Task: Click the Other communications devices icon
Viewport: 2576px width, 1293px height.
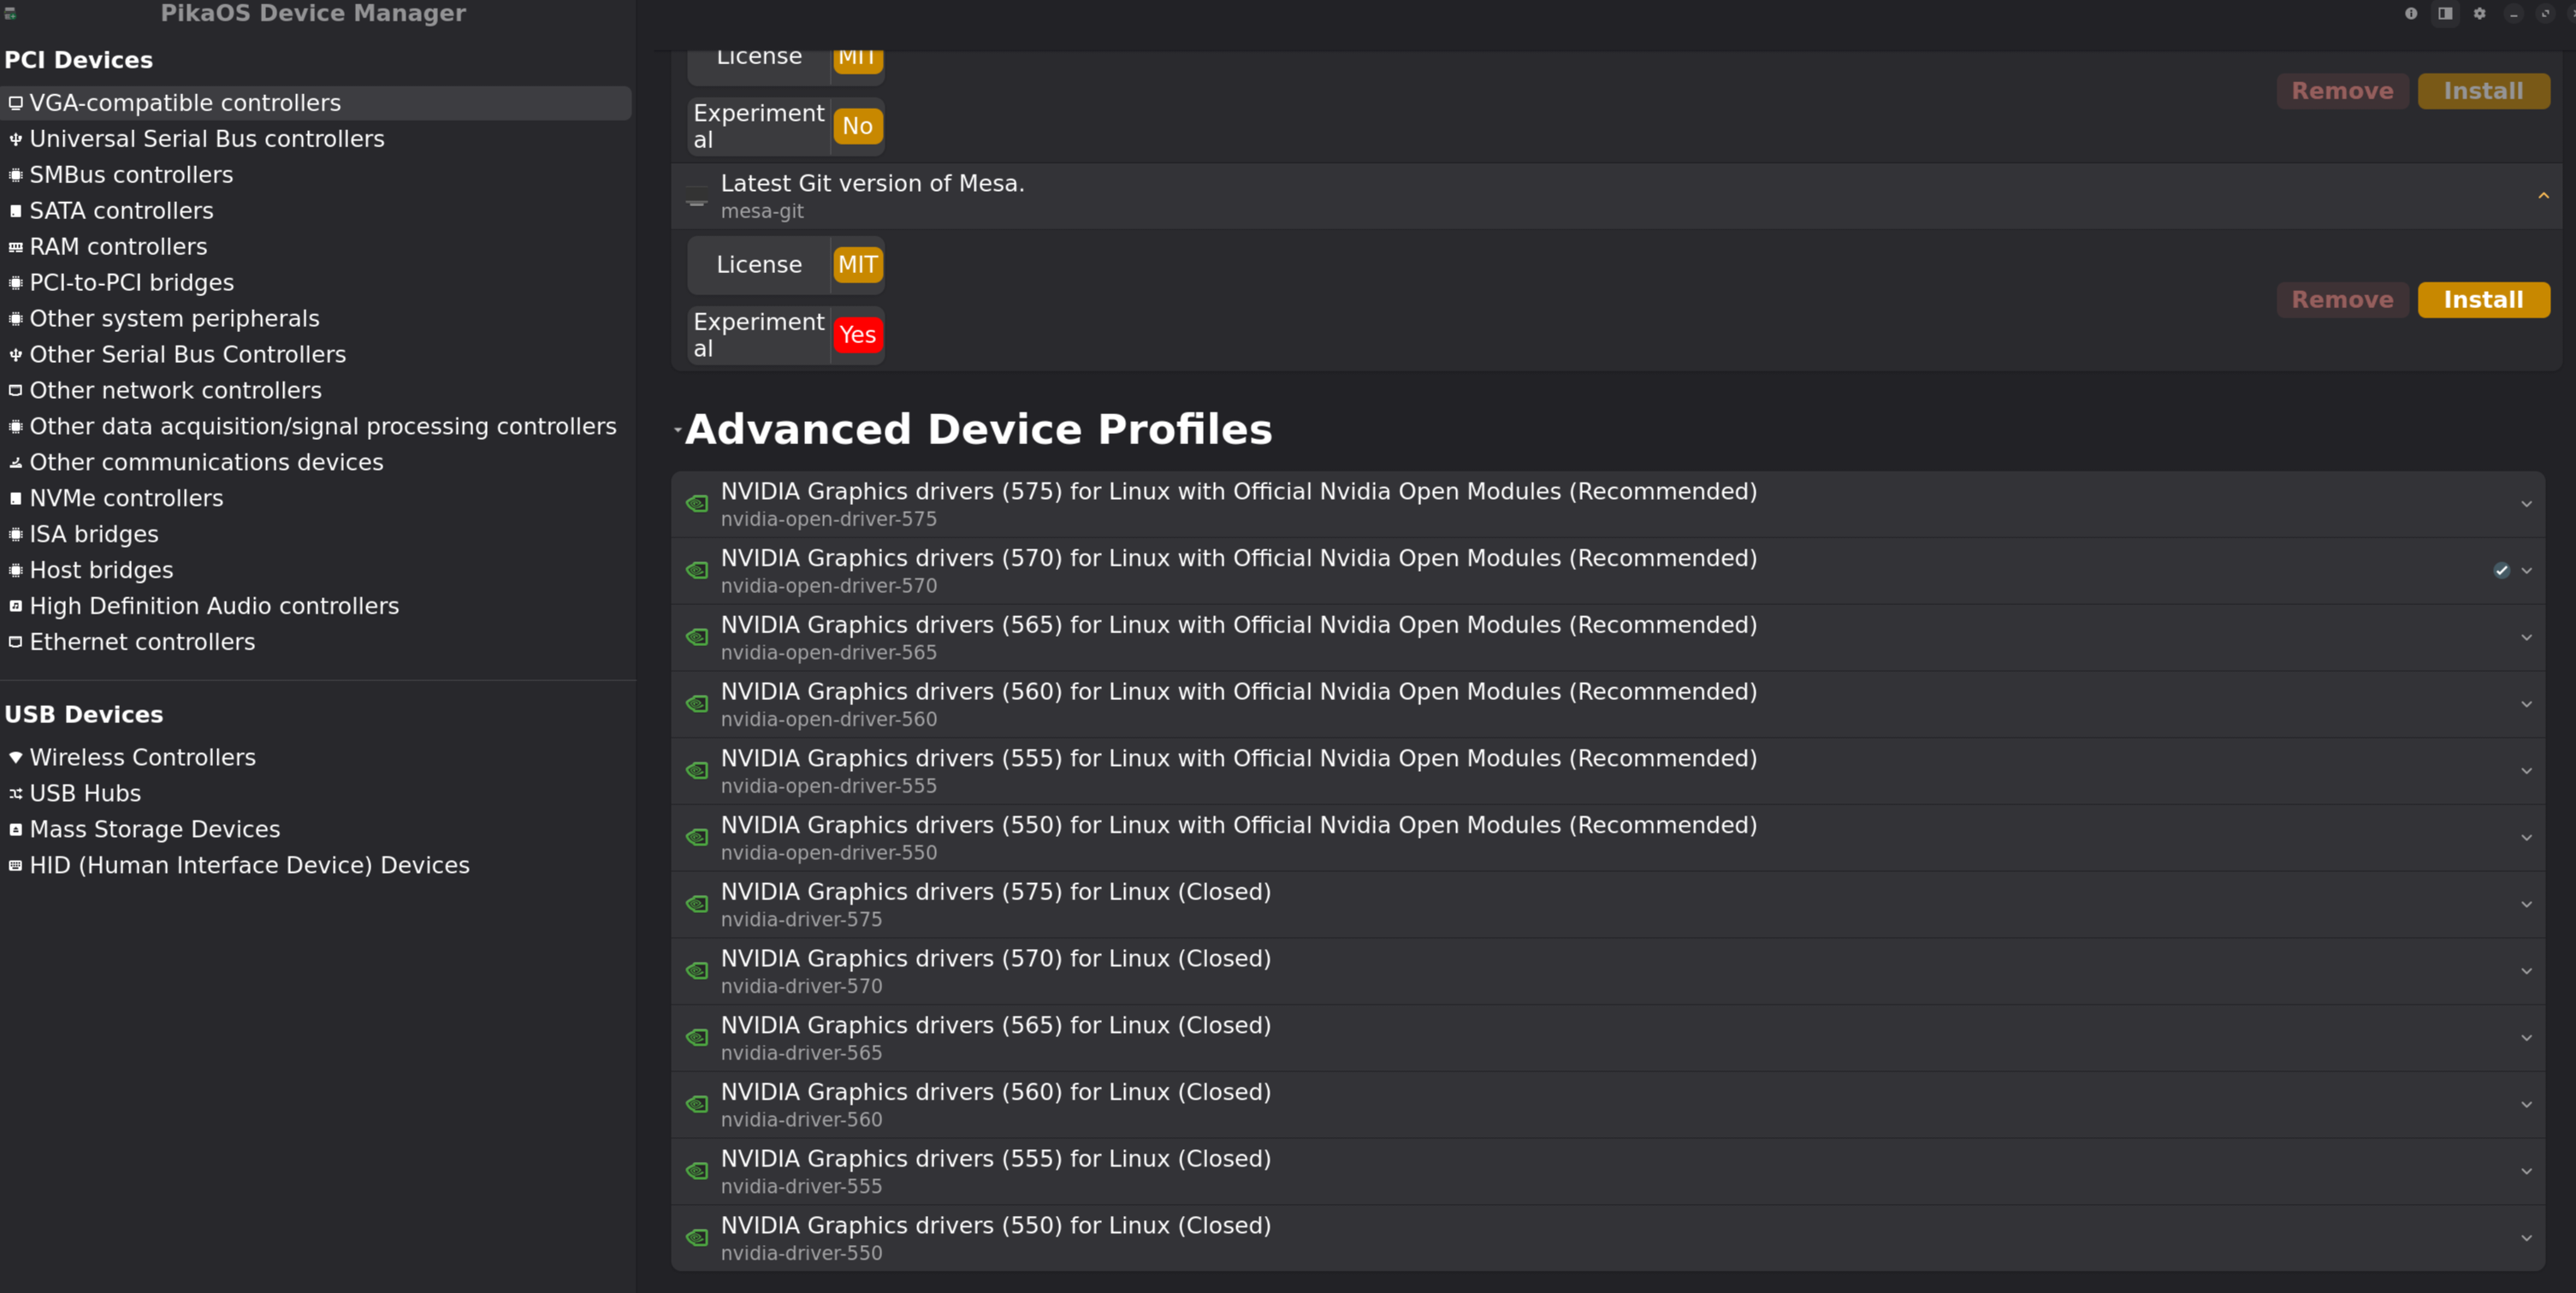Action: click(15, 462)
